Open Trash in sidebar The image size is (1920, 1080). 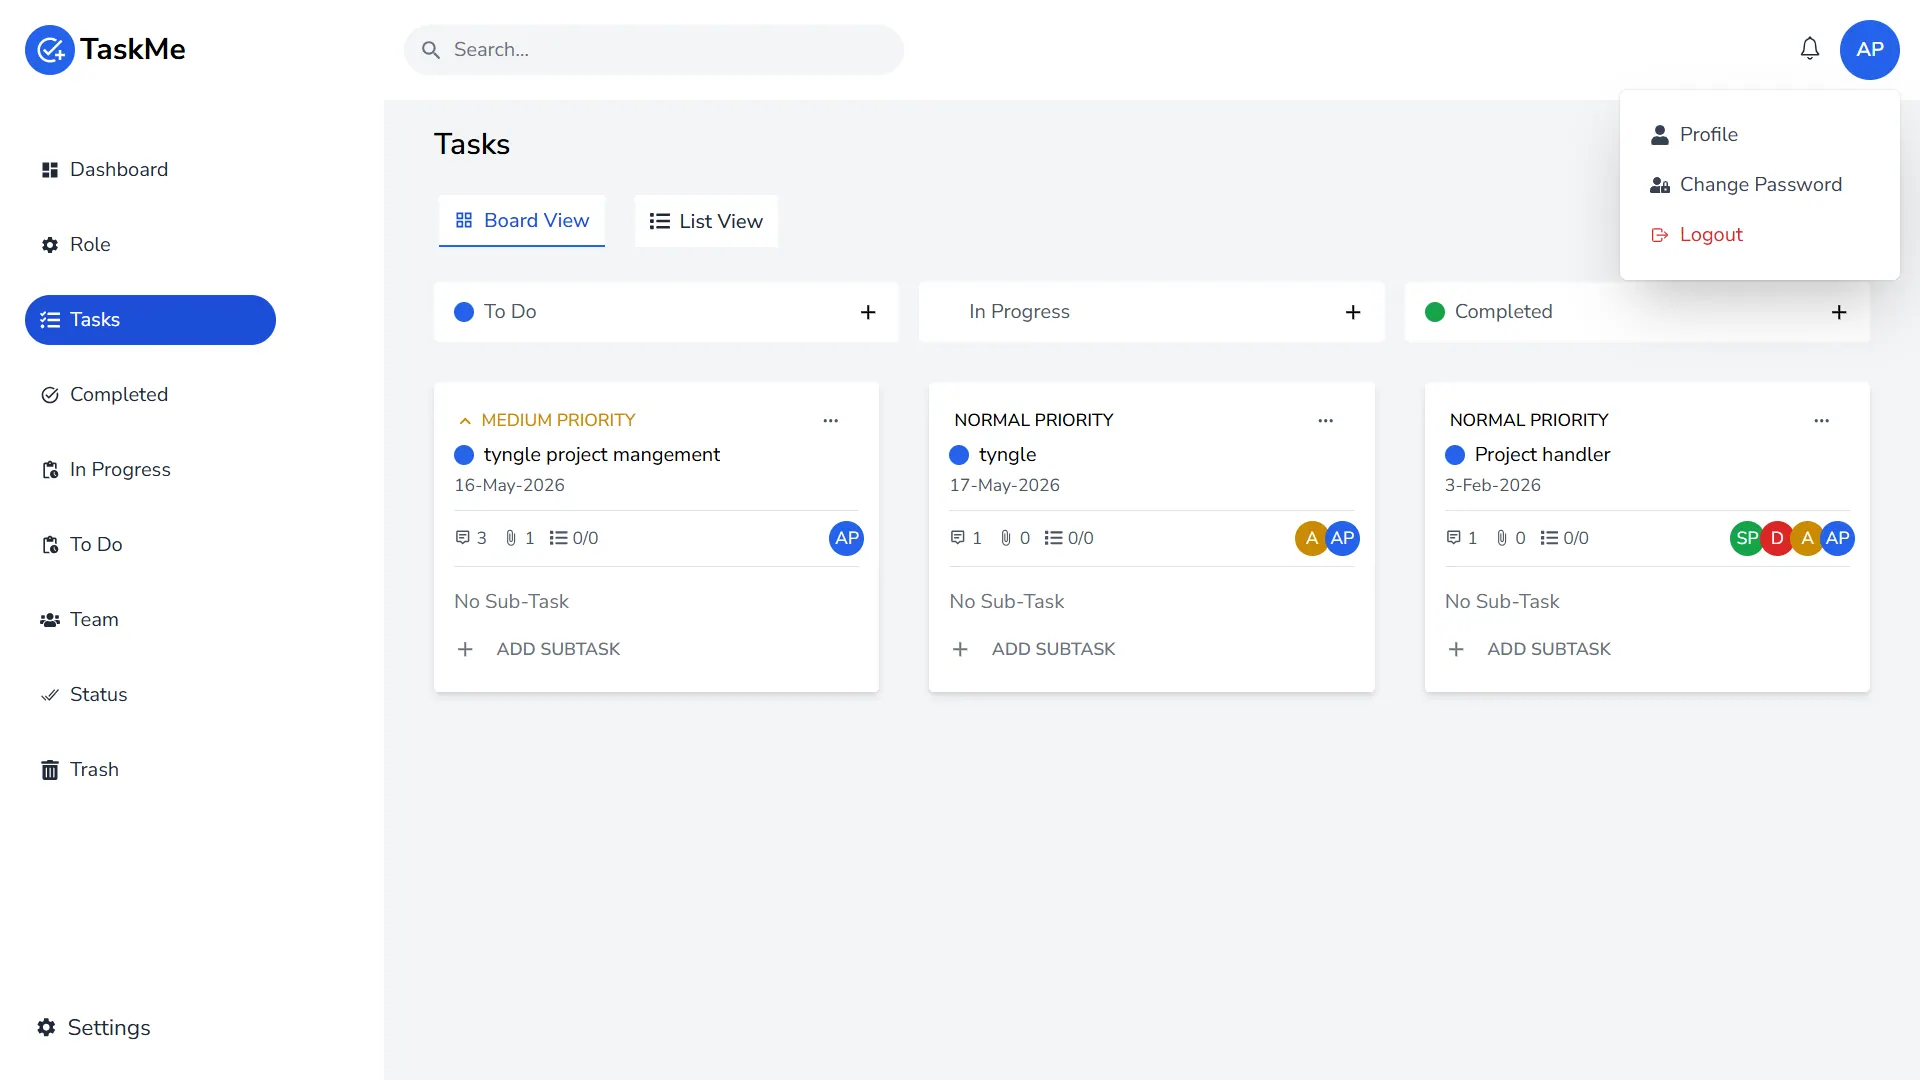pyautogui.click(x=150, y=770)
